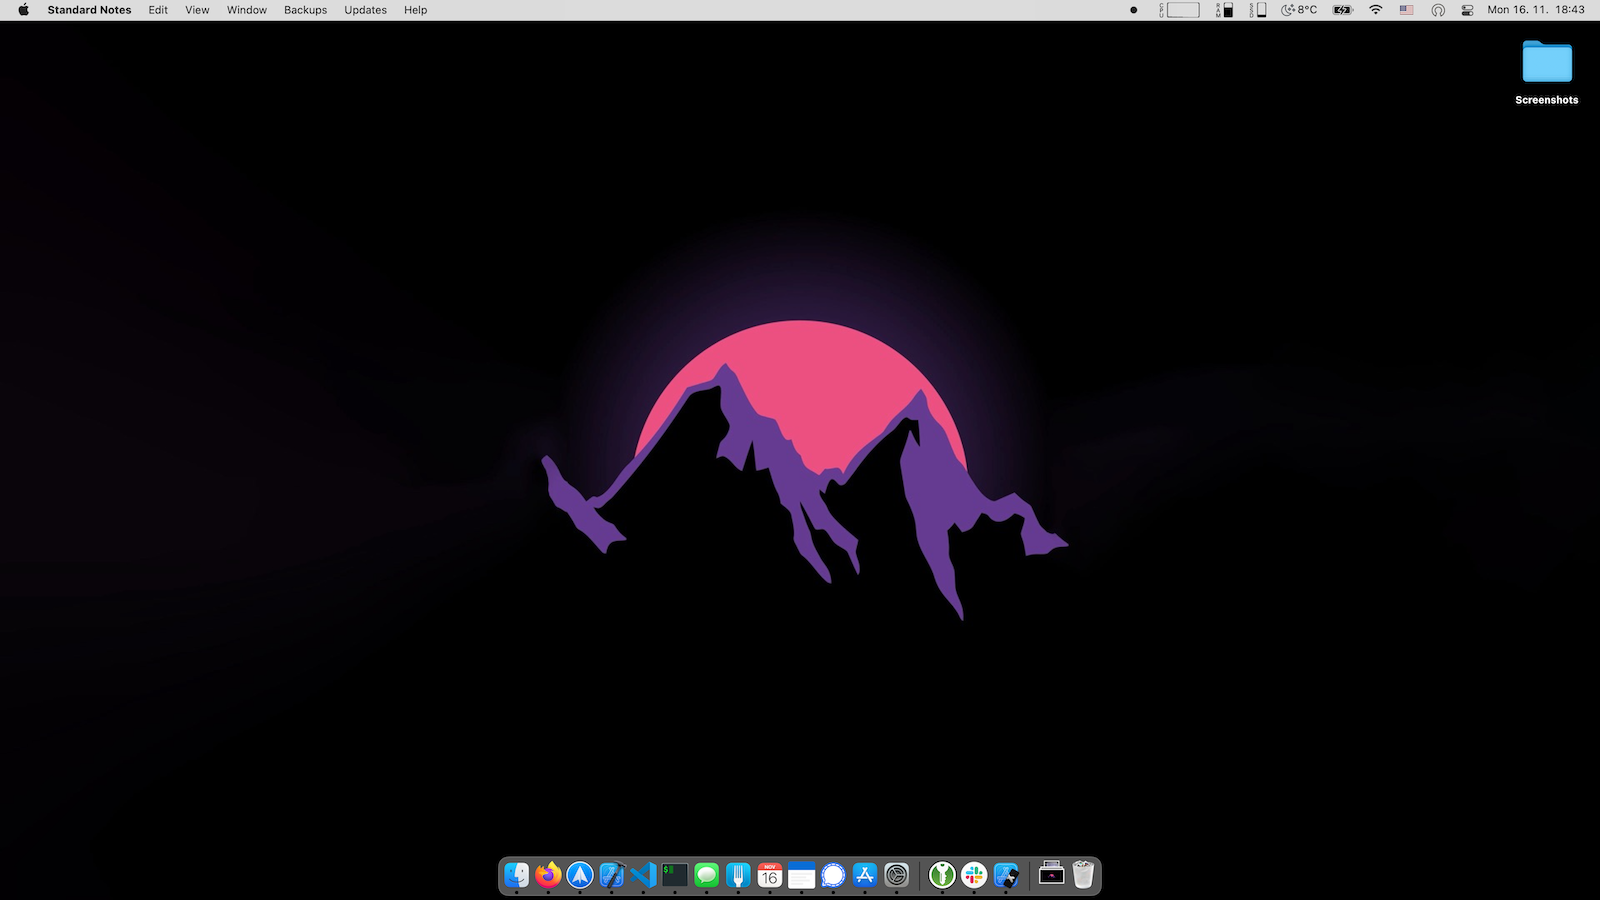The height and width of the screenshot is (900, 1600).
Task: Open the Updates menu in the menu bar
Action: 364,10
